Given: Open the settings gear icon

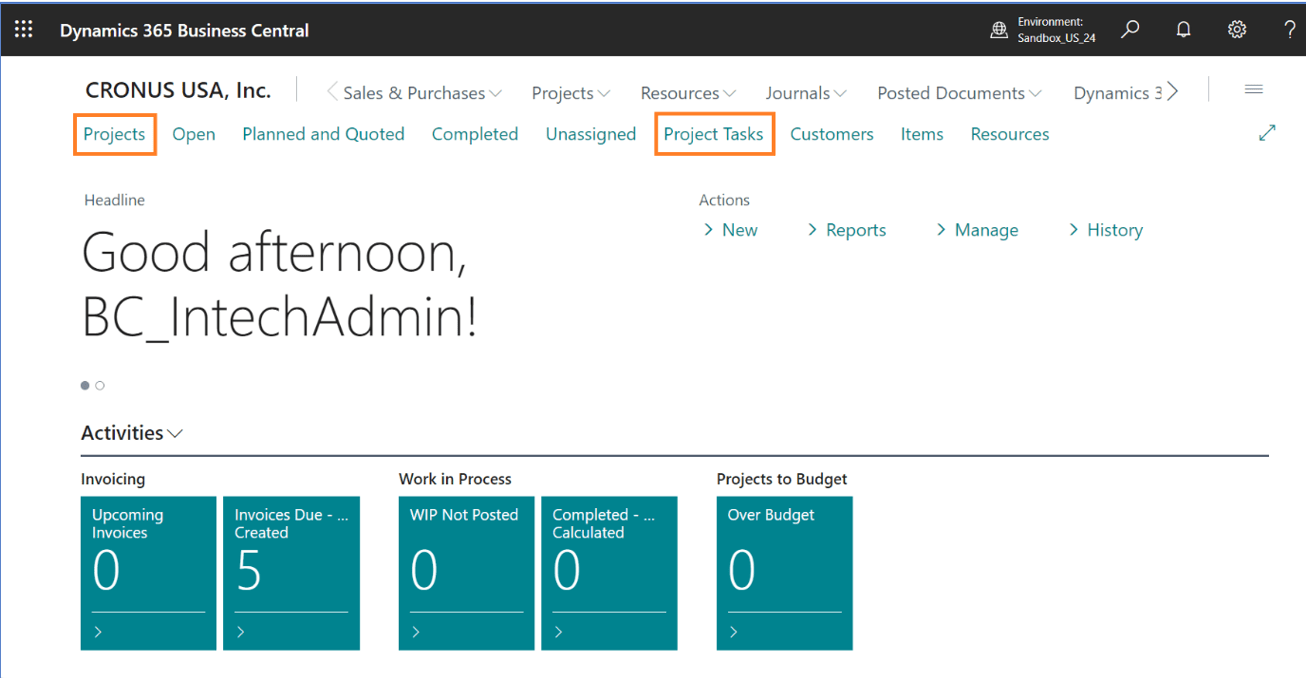Looking at the screenshot, I should click(x=1237, y=30).
